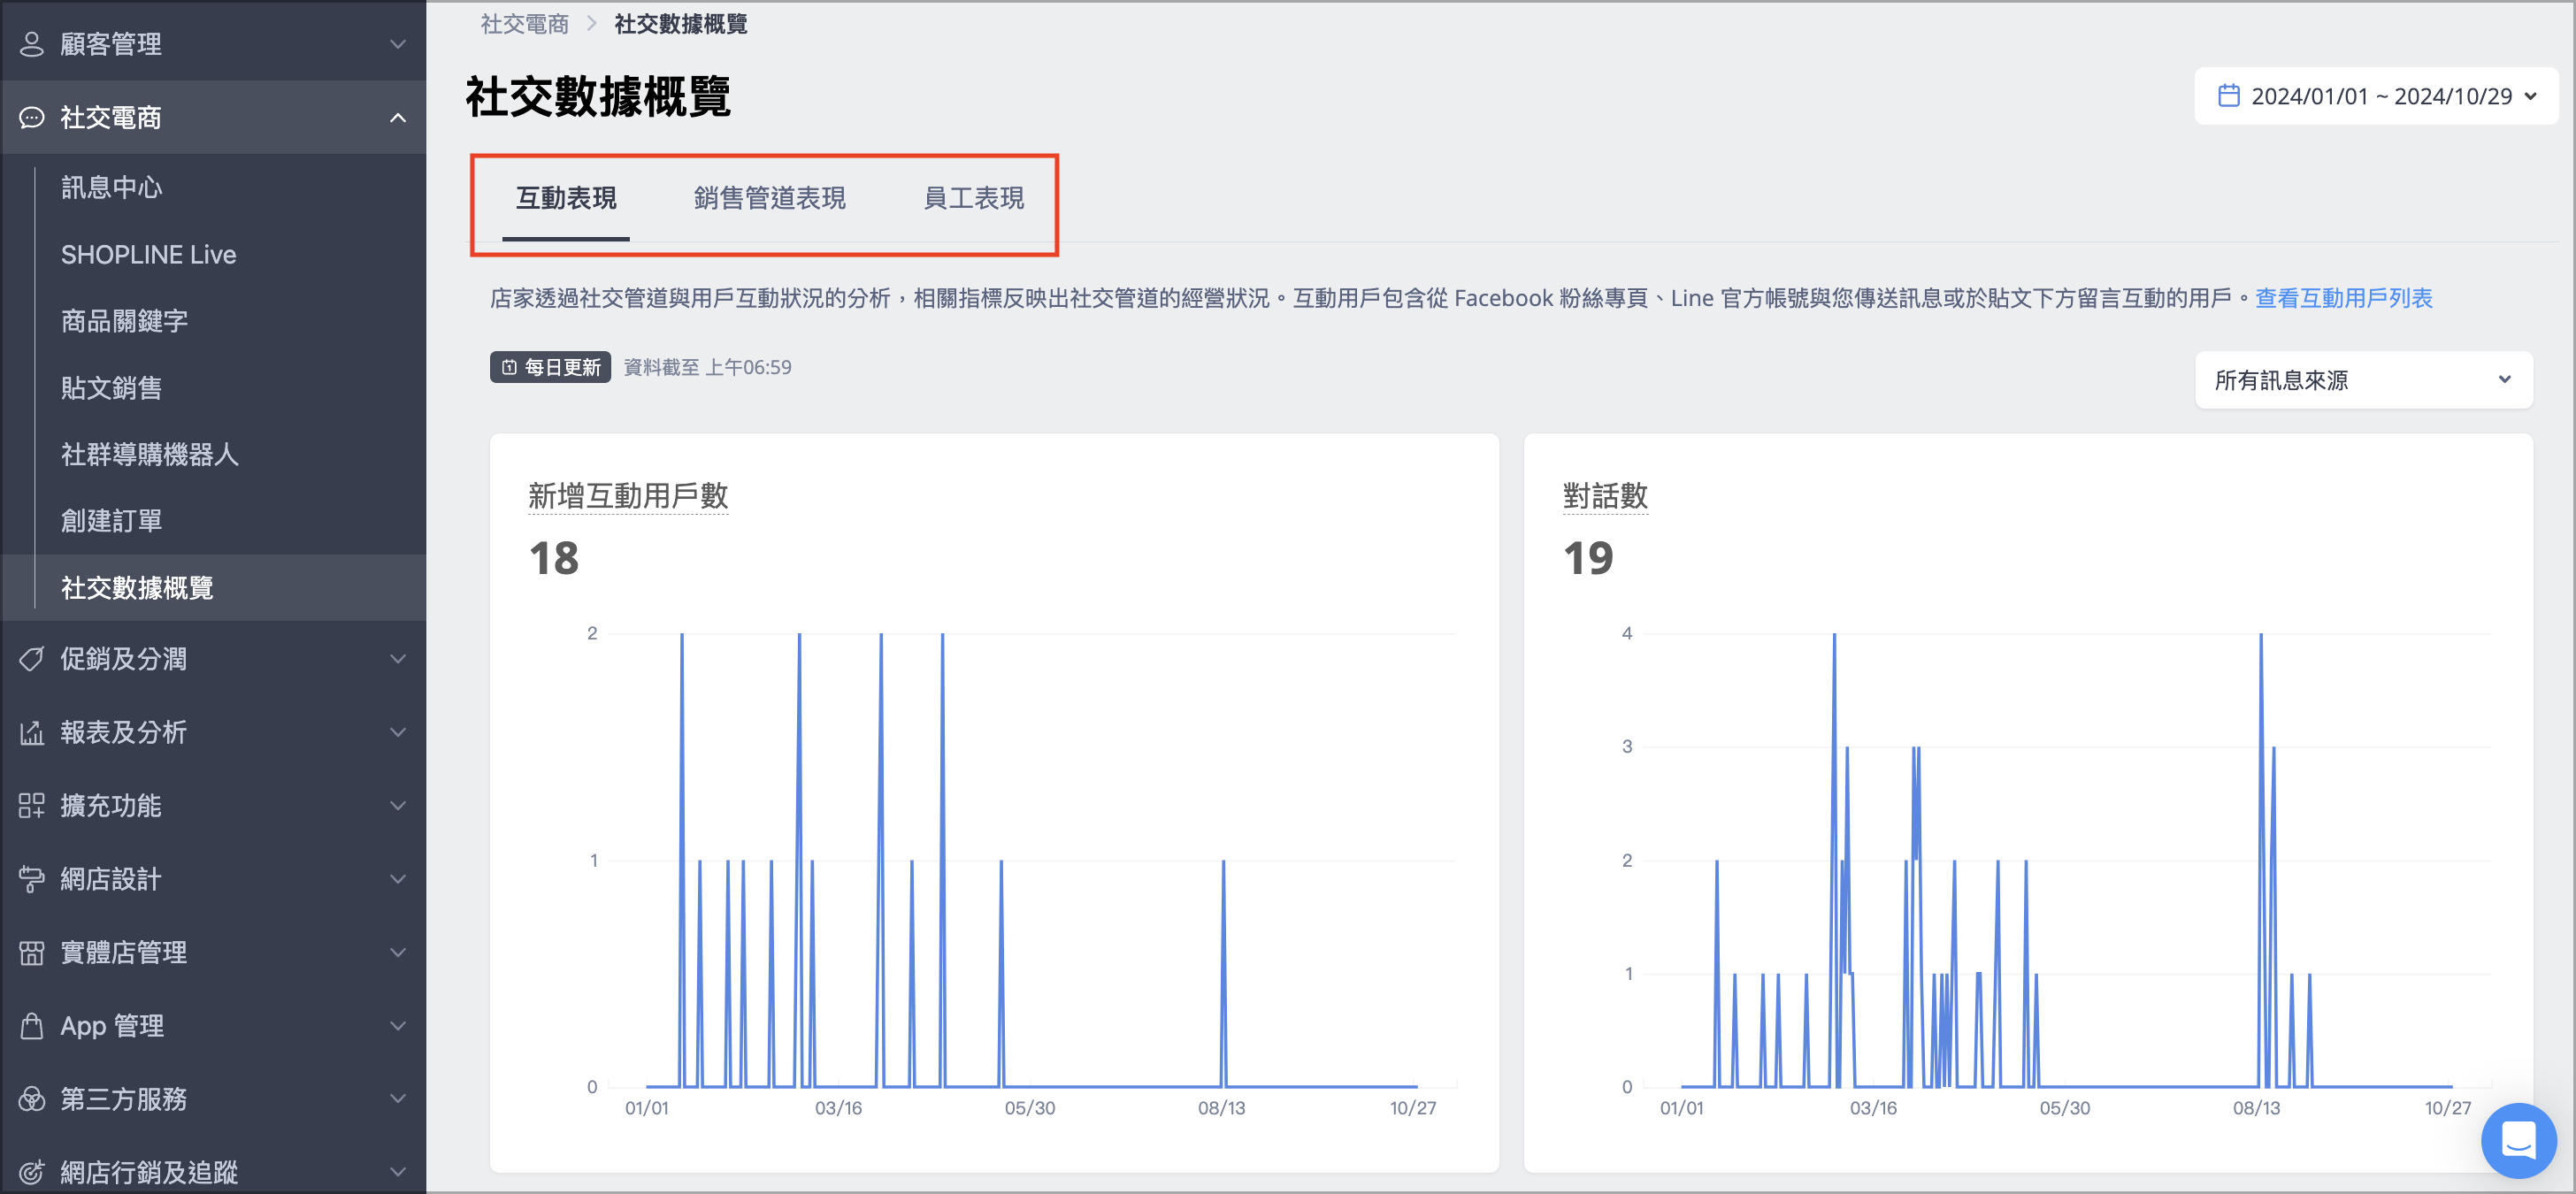The height and width of the screenshot is (1194, 2576).
Task: Click the social commerce chat bubble icon
Action: (x=32, y=118)
